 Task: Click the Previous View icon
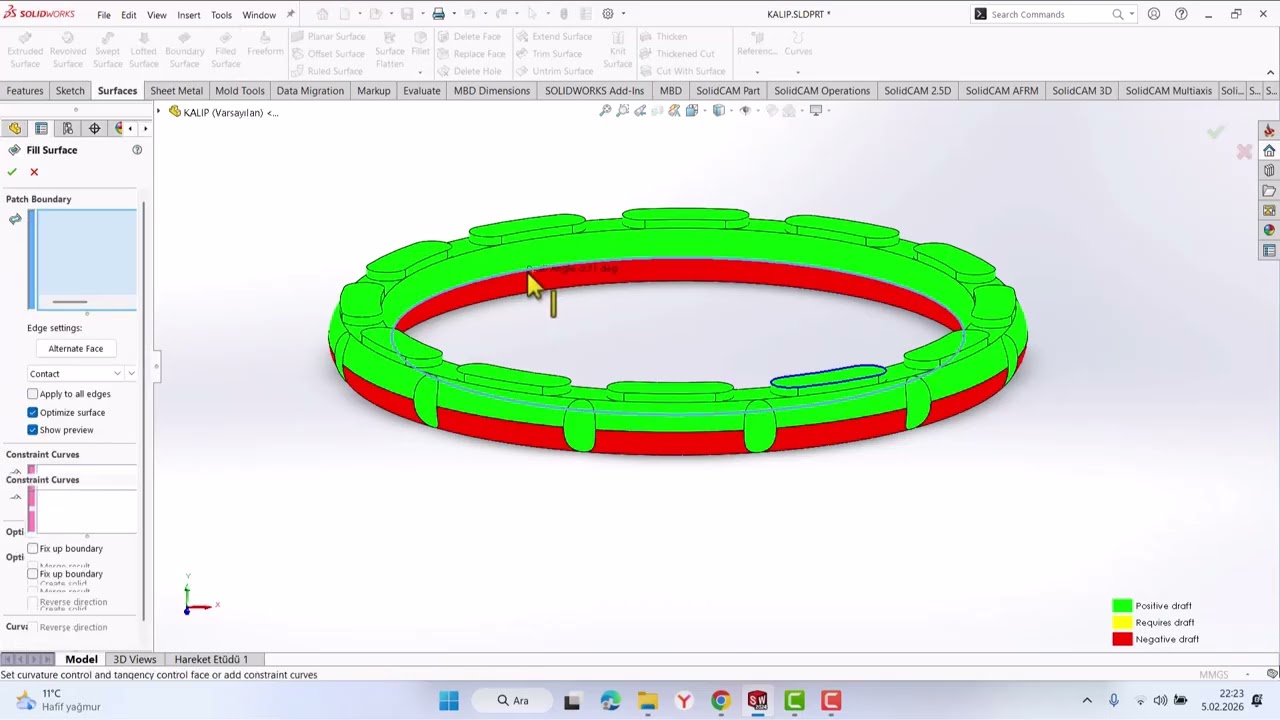pyautogui.click(x=640, y=110)
